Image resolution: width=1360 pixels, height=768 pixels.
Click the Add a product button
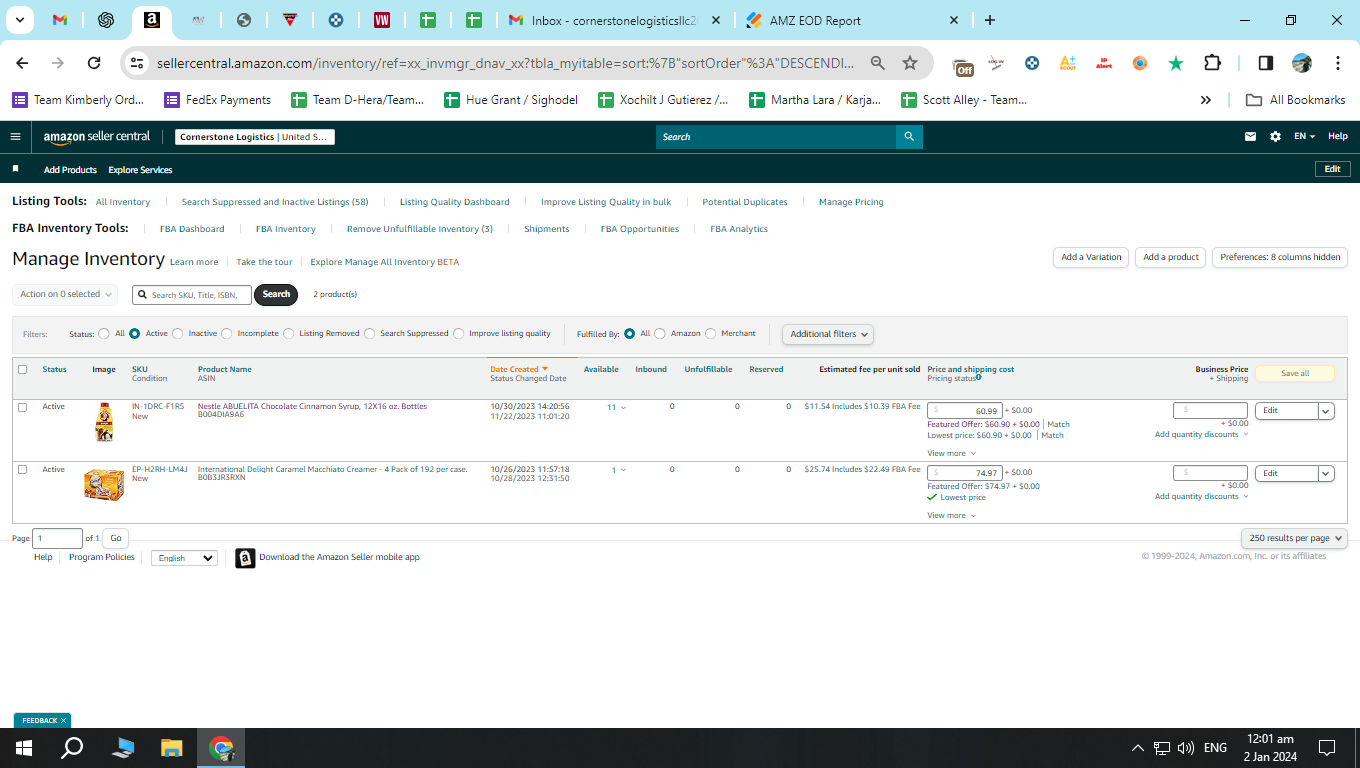coord(1171,257)
